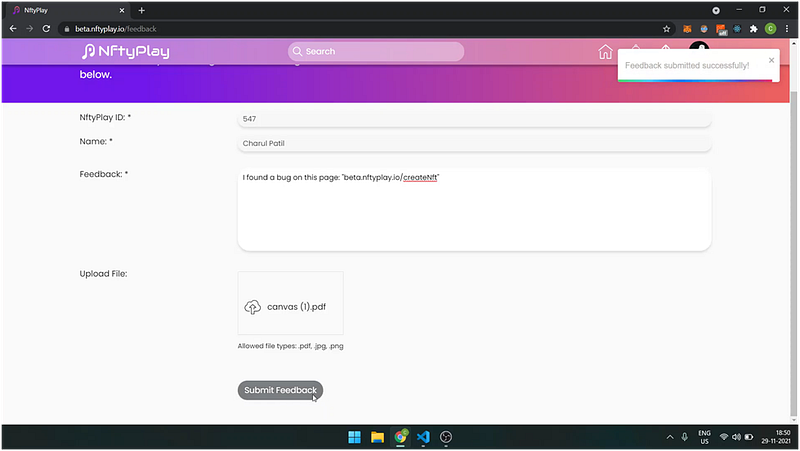Open the taskbar clock and date
The width and height of the screenshot is (800, 451).
coord(776,437)
